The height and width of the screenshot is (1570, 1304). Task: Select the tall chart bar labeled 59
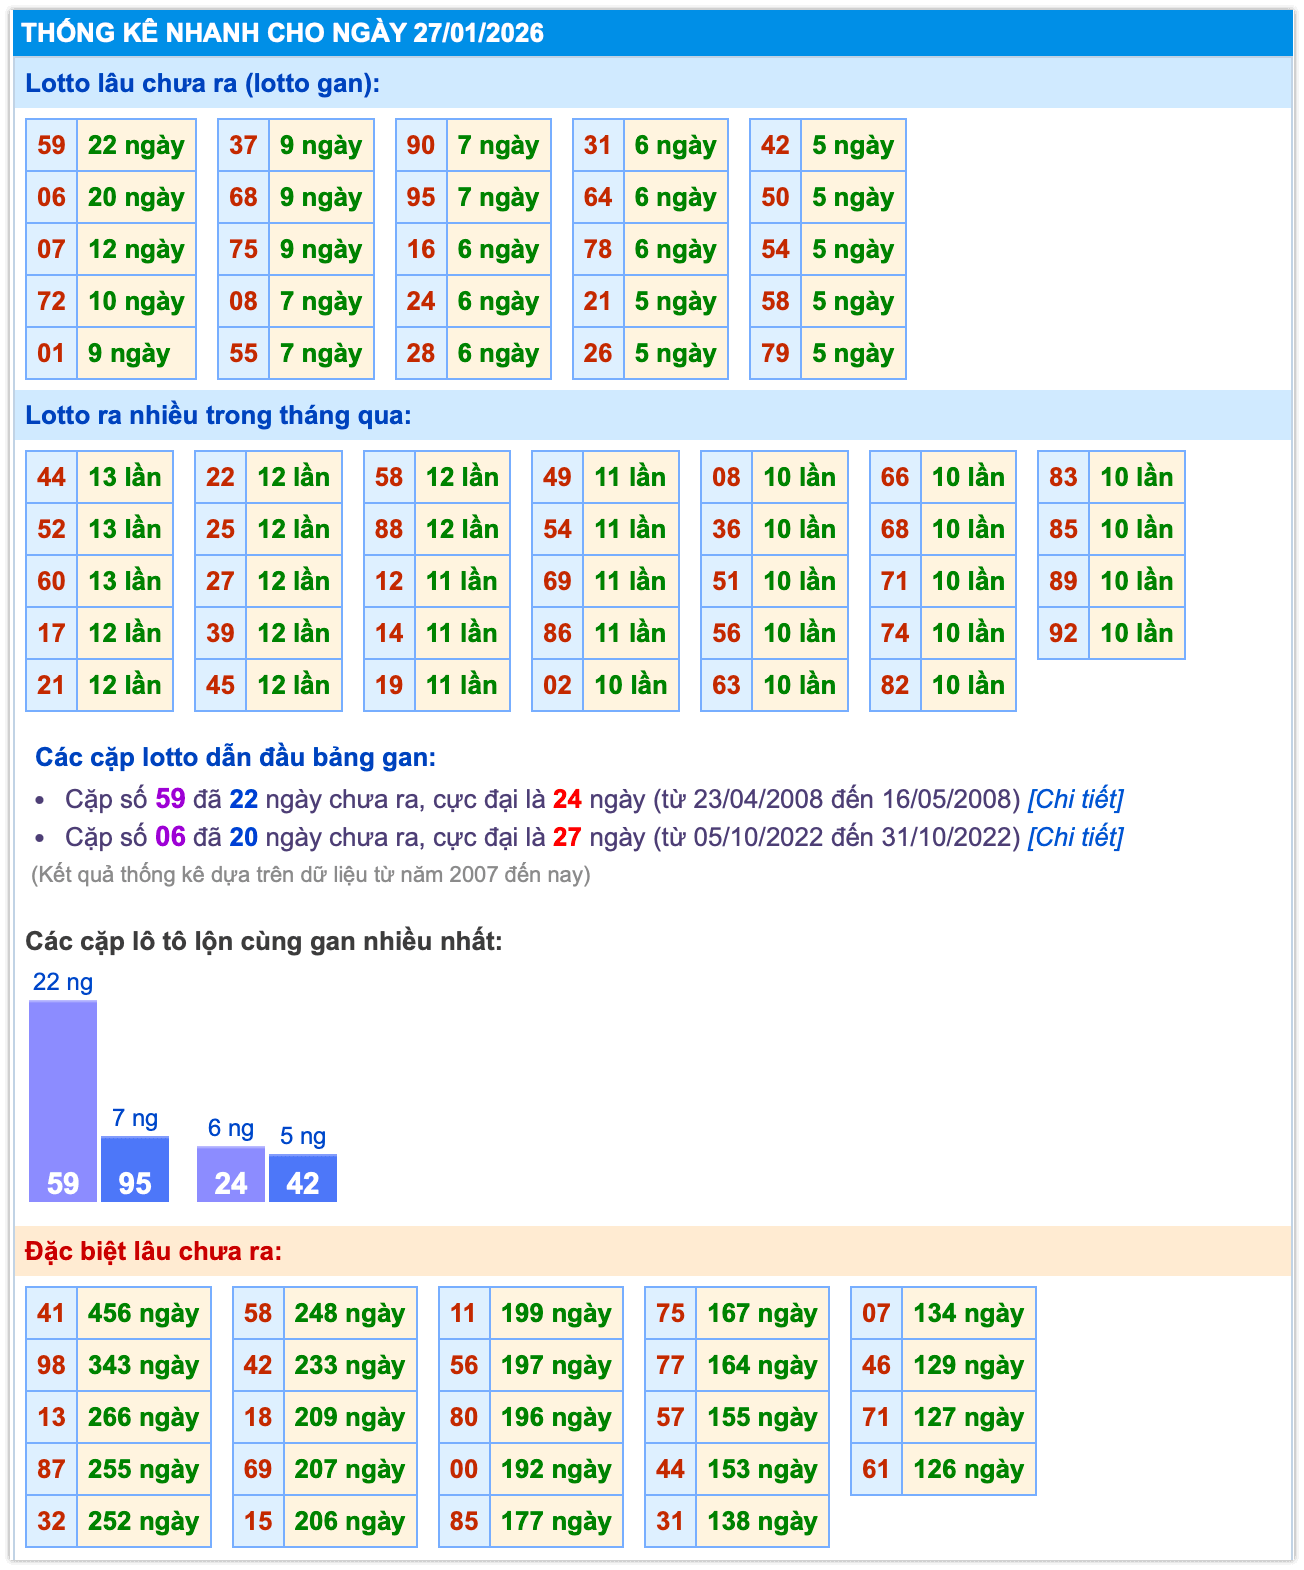[63, 1100]
